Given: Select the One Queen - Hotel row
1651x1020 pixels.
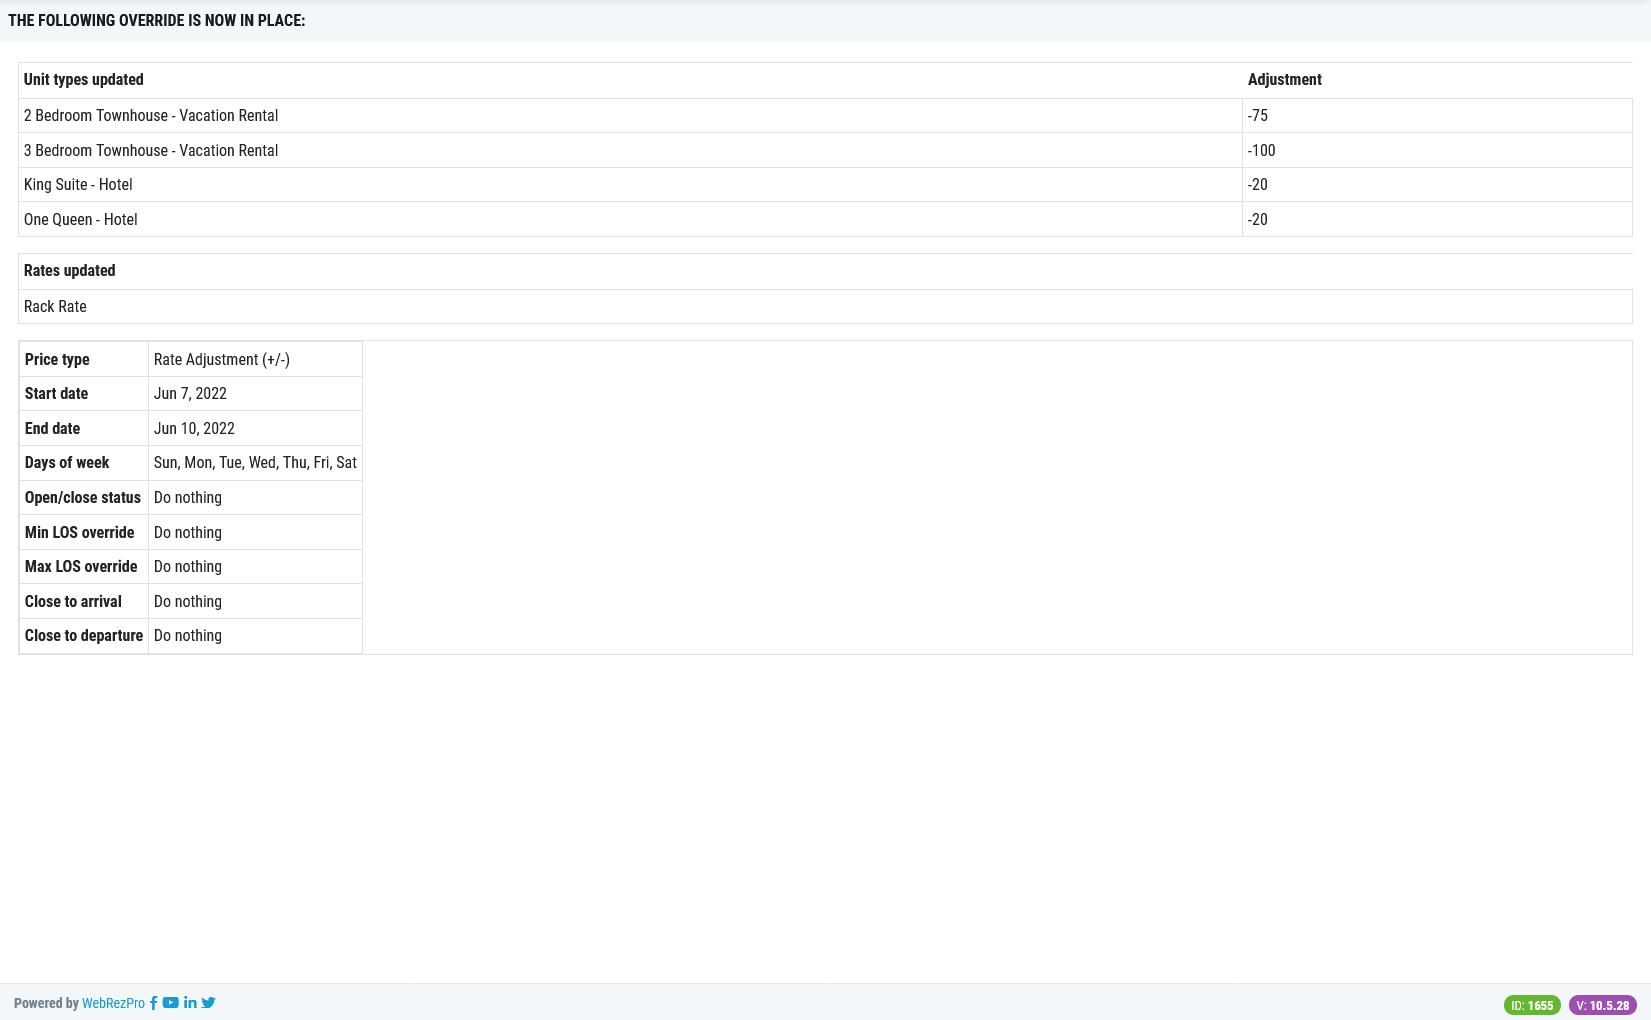Looking at the screenshot, I should point(81,219).
